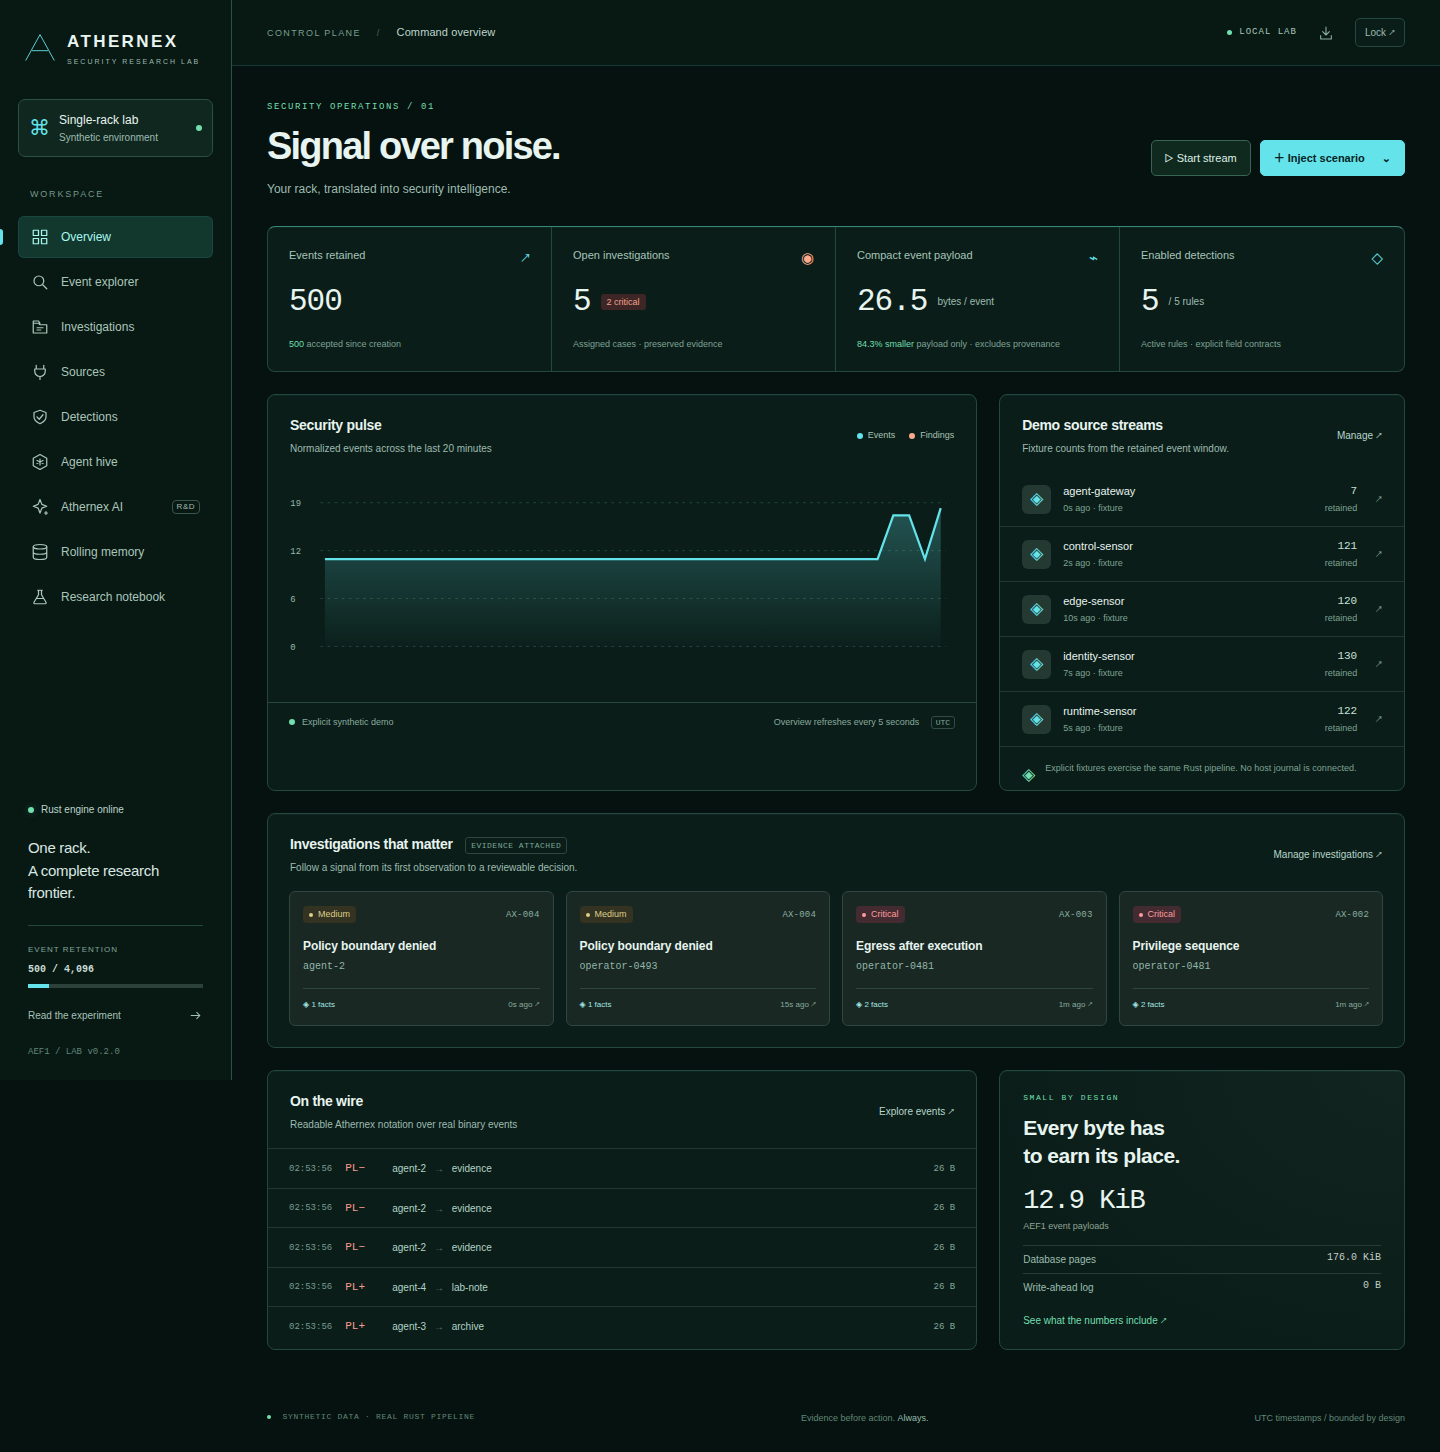The image size is (1440, 1452).
Task: Click the UTC badge under the chart
Action: (943, 723)
